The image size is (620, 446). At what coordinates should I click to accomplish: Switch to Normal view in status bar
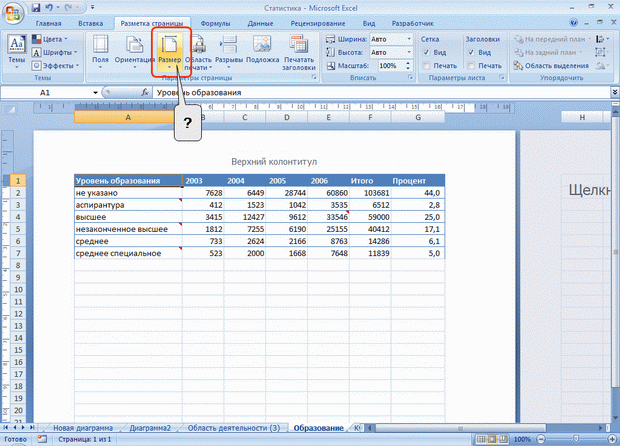pos(481,439)
